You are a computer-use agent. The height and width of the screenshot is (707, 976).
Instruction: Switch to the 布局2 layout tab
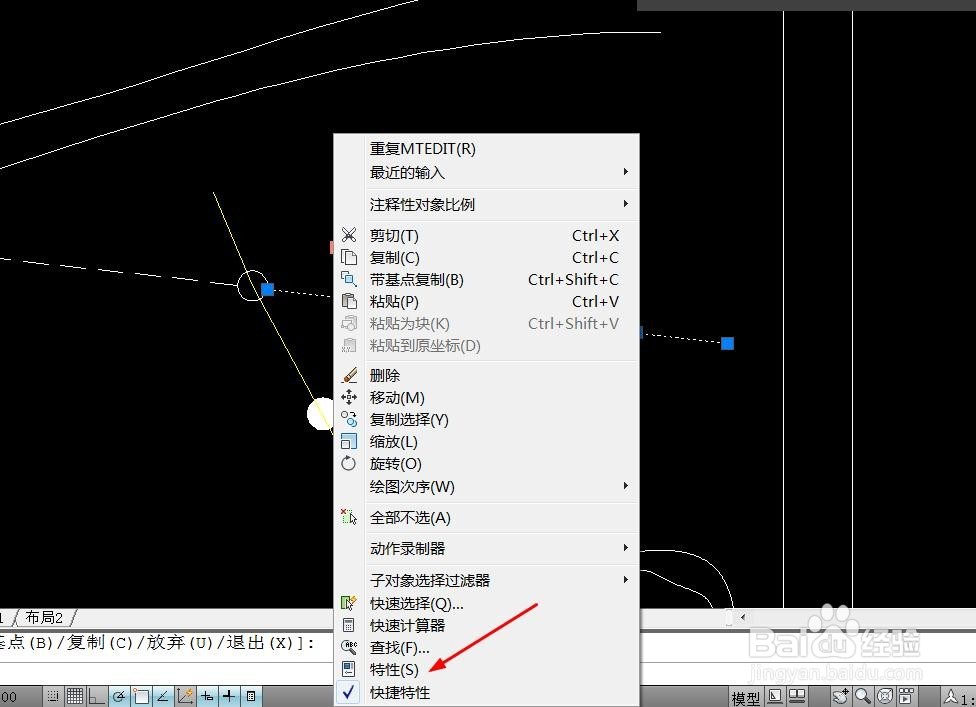point(42,618)
